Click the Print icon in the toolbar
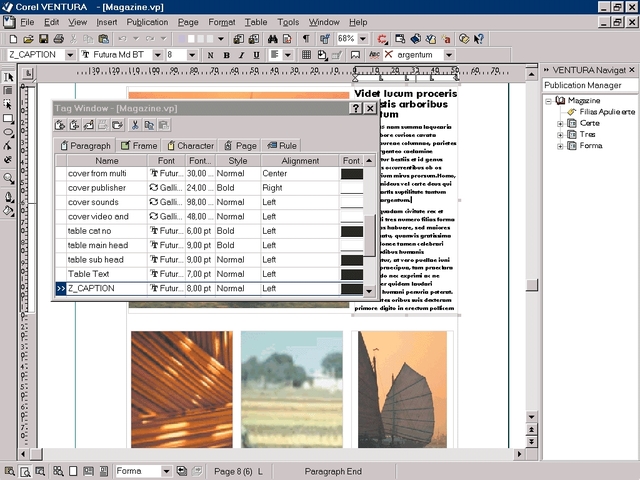 [58, 39]
